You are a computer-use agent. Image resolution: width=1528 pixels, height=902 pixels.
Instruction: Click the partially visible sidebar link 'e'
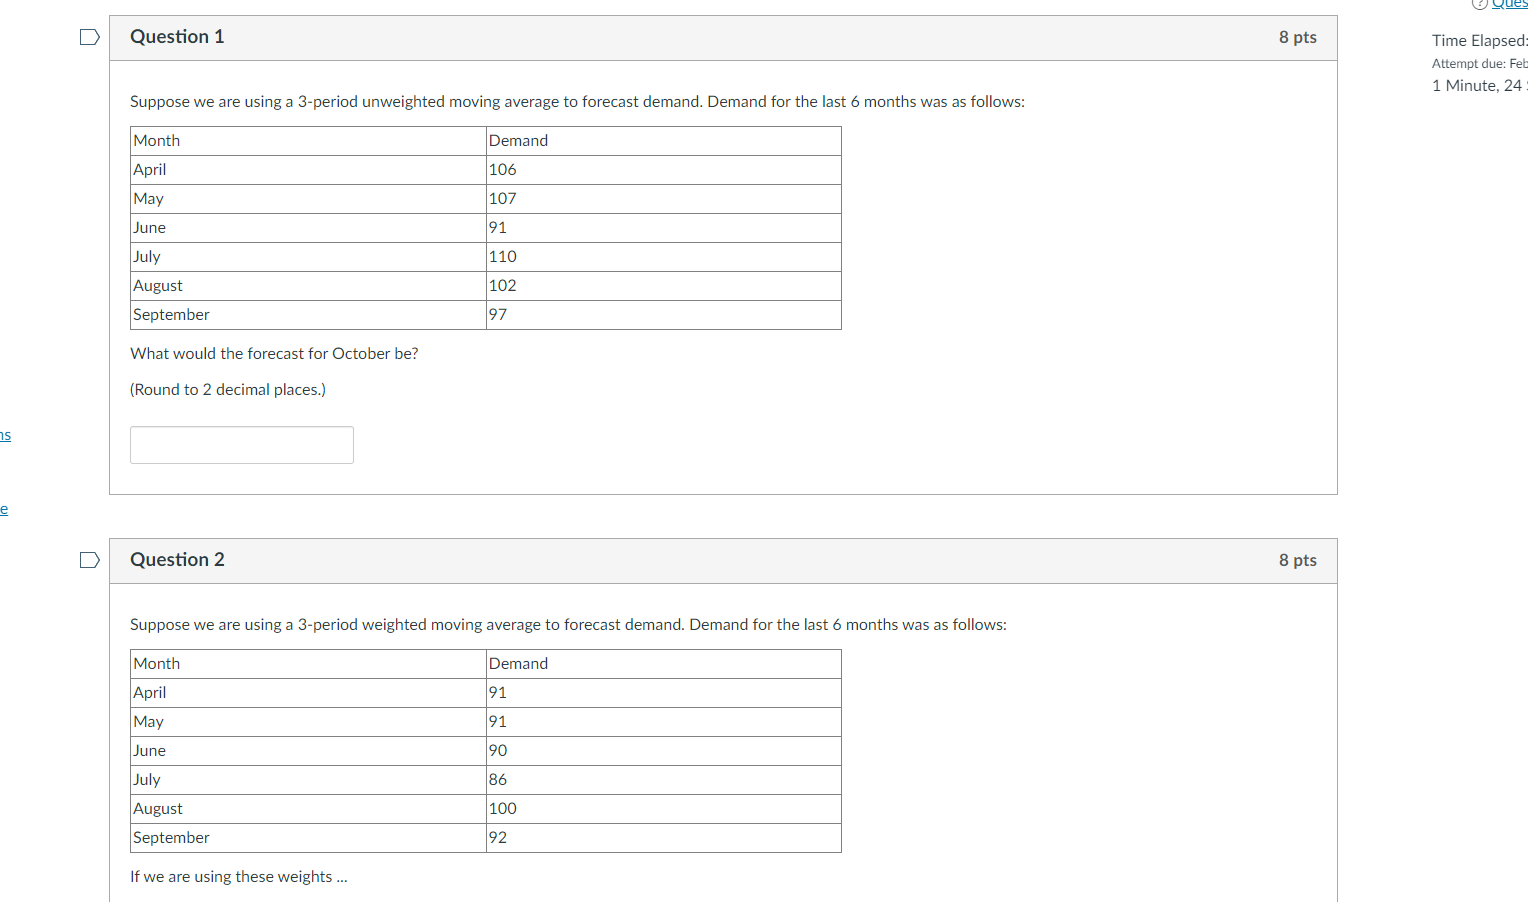[x=4, y=509]
